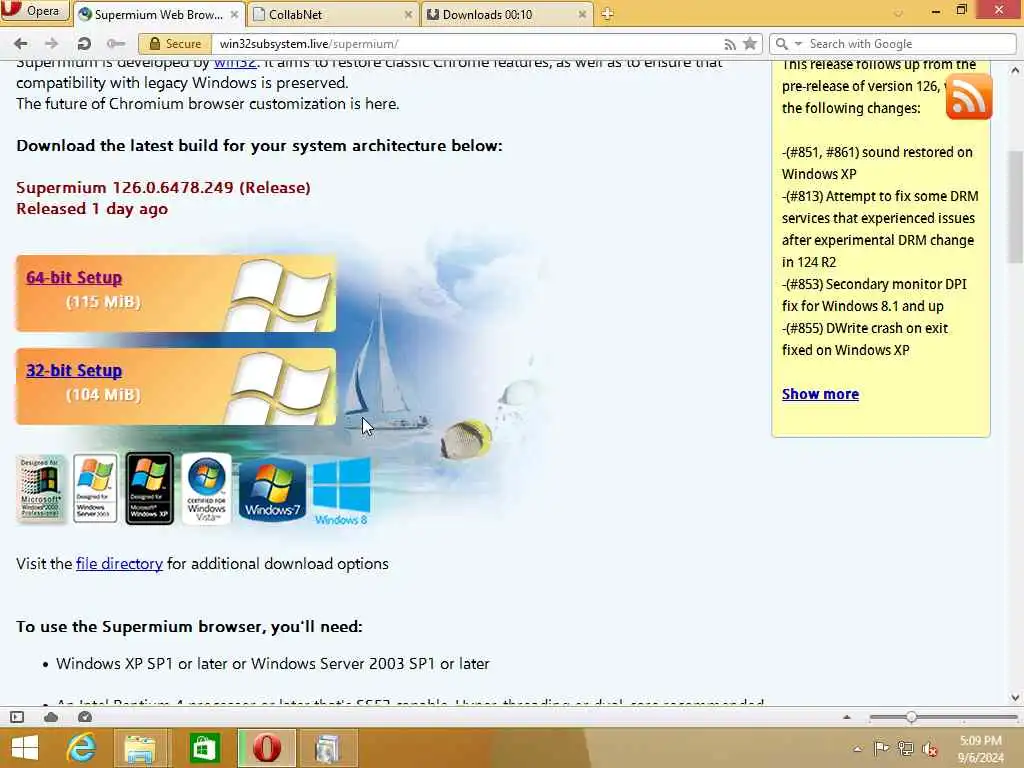Open the zoom menu arrow beside slider
This screenshot has height=768, width=1024.
click(847, 717)
